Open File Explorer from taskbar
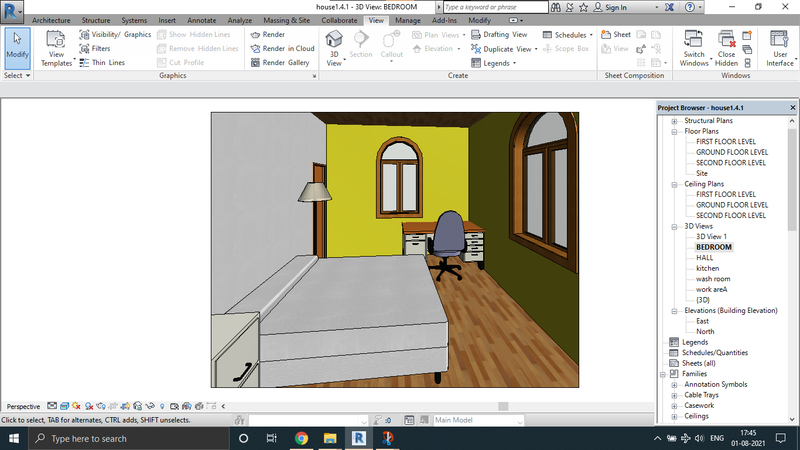The height and width of the screenshot is (450, 800). (330, 438)
